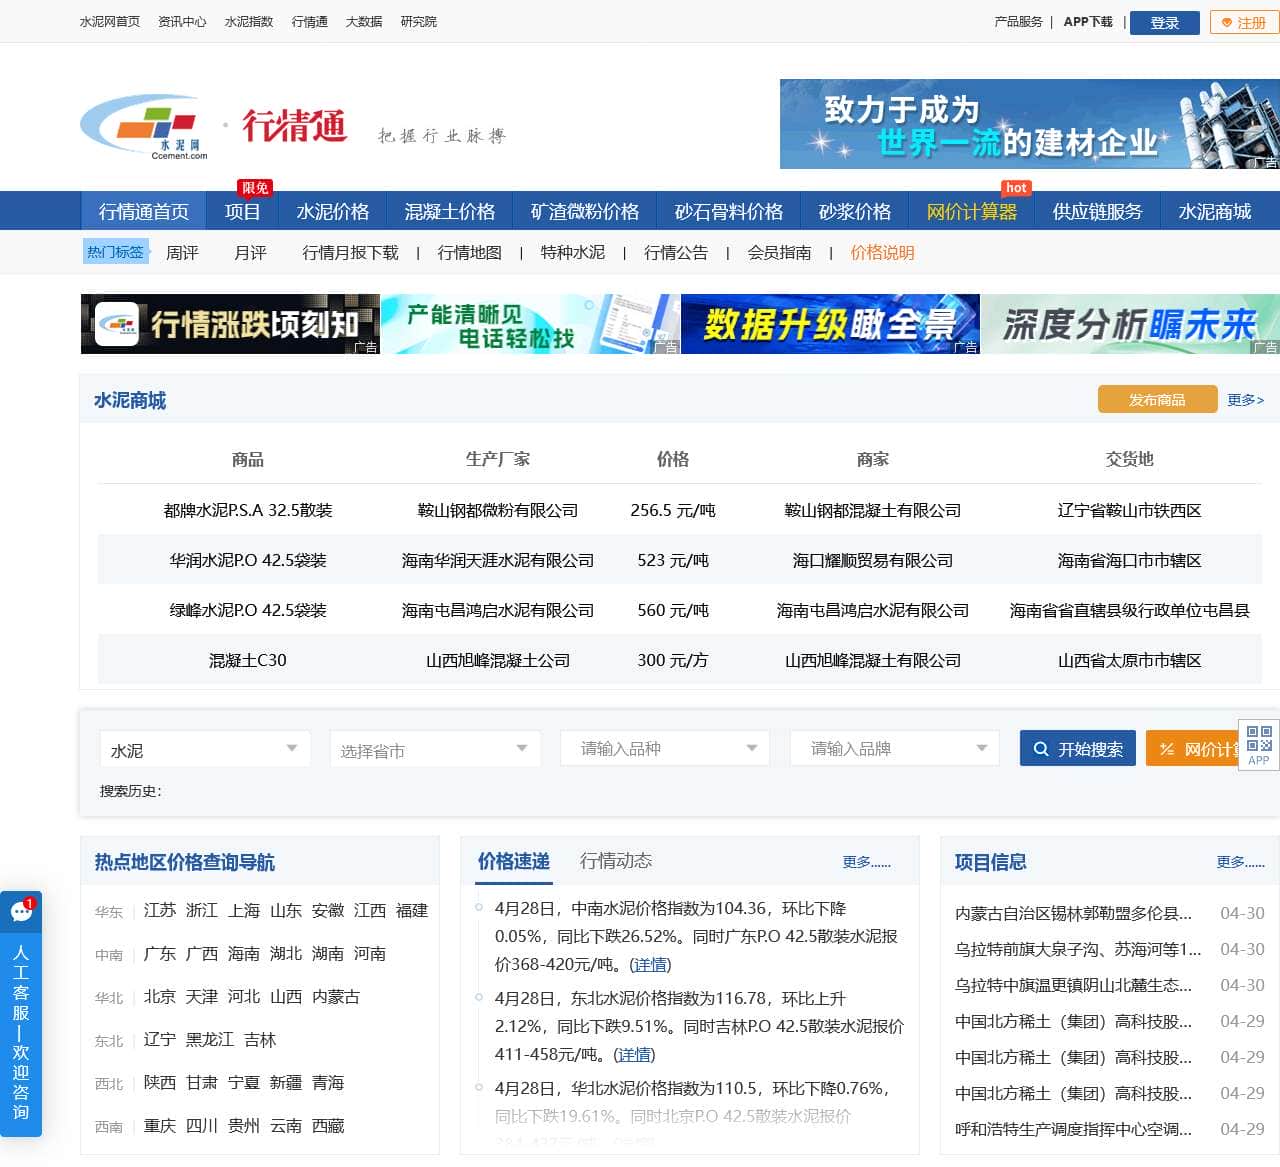Switch to the 行情动态 tab
Screen dimensions: 1280x1167
point(617,860)
